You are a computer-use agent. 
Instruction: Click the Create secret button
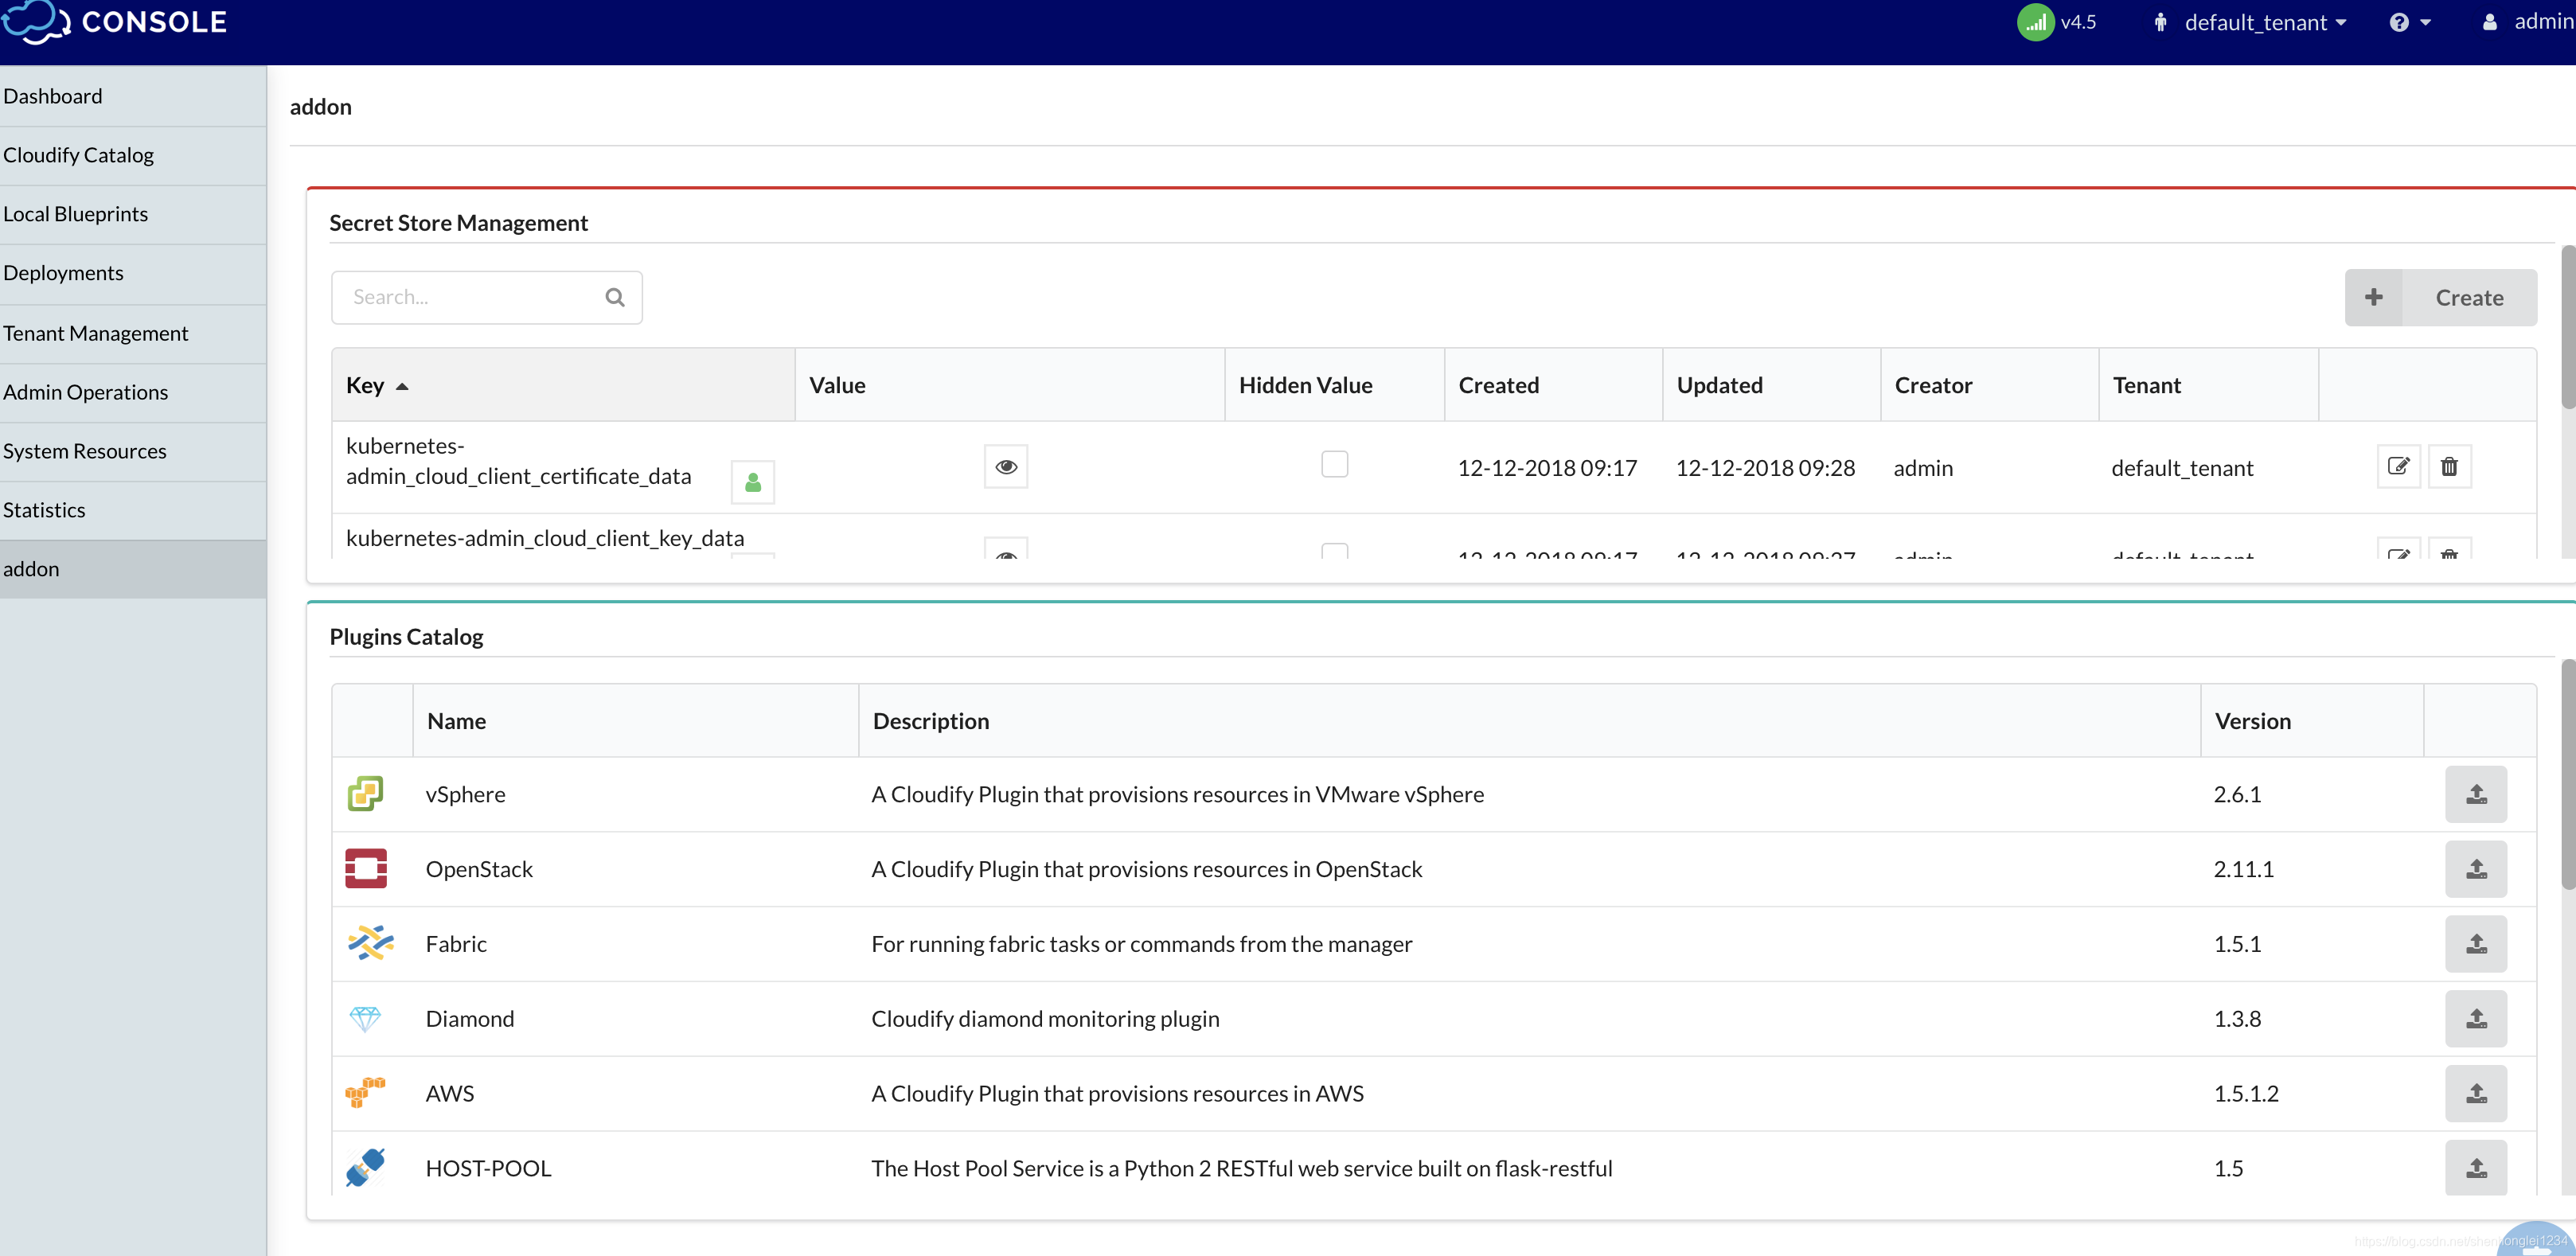point(2440,297)
